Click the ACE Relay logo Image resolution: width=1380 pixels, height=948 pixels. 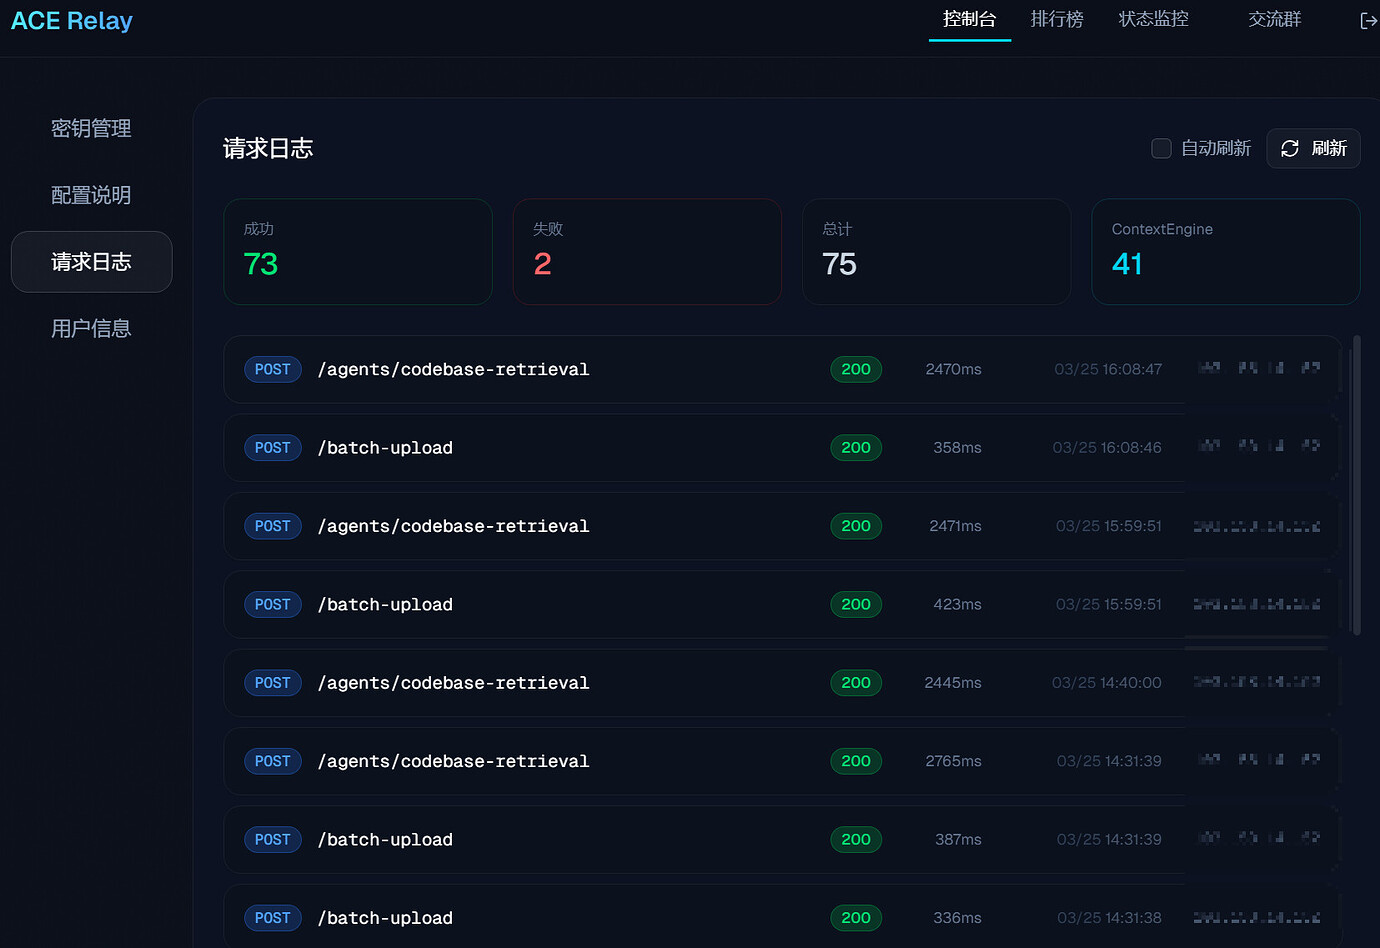pyautogui.click(x=72, y=21)
